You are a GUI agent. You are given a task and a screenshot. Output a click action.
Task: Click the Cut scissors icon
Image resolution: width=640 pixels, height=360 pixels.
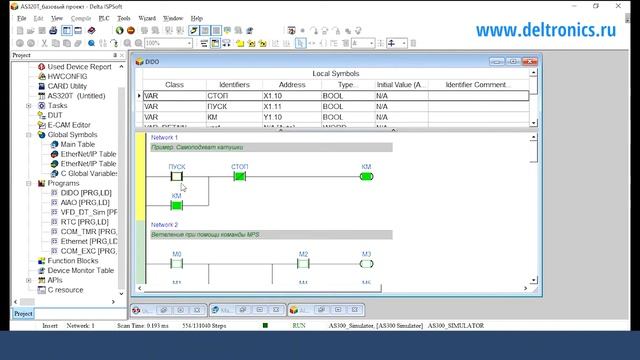pos(44,43)
